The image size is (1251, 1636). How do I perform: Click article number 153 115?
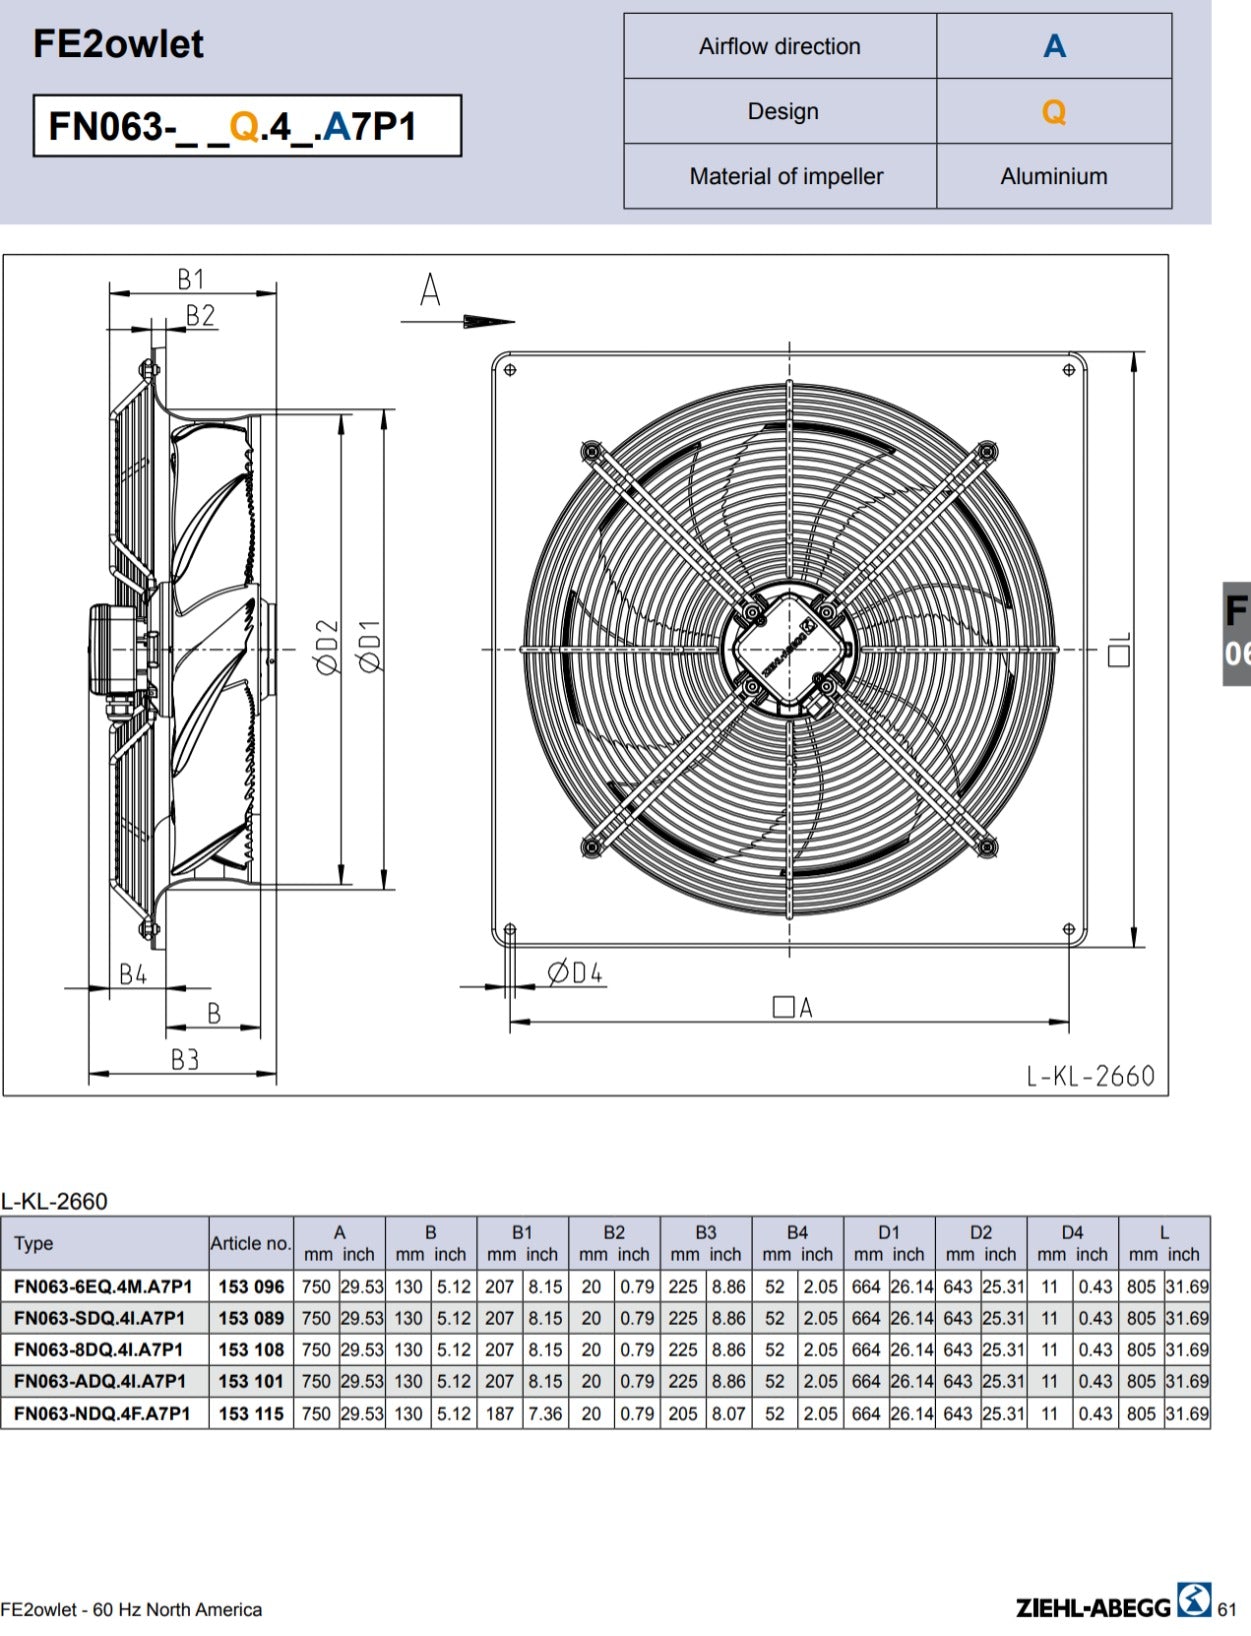pyautogui.click(x=251, y=1414)
